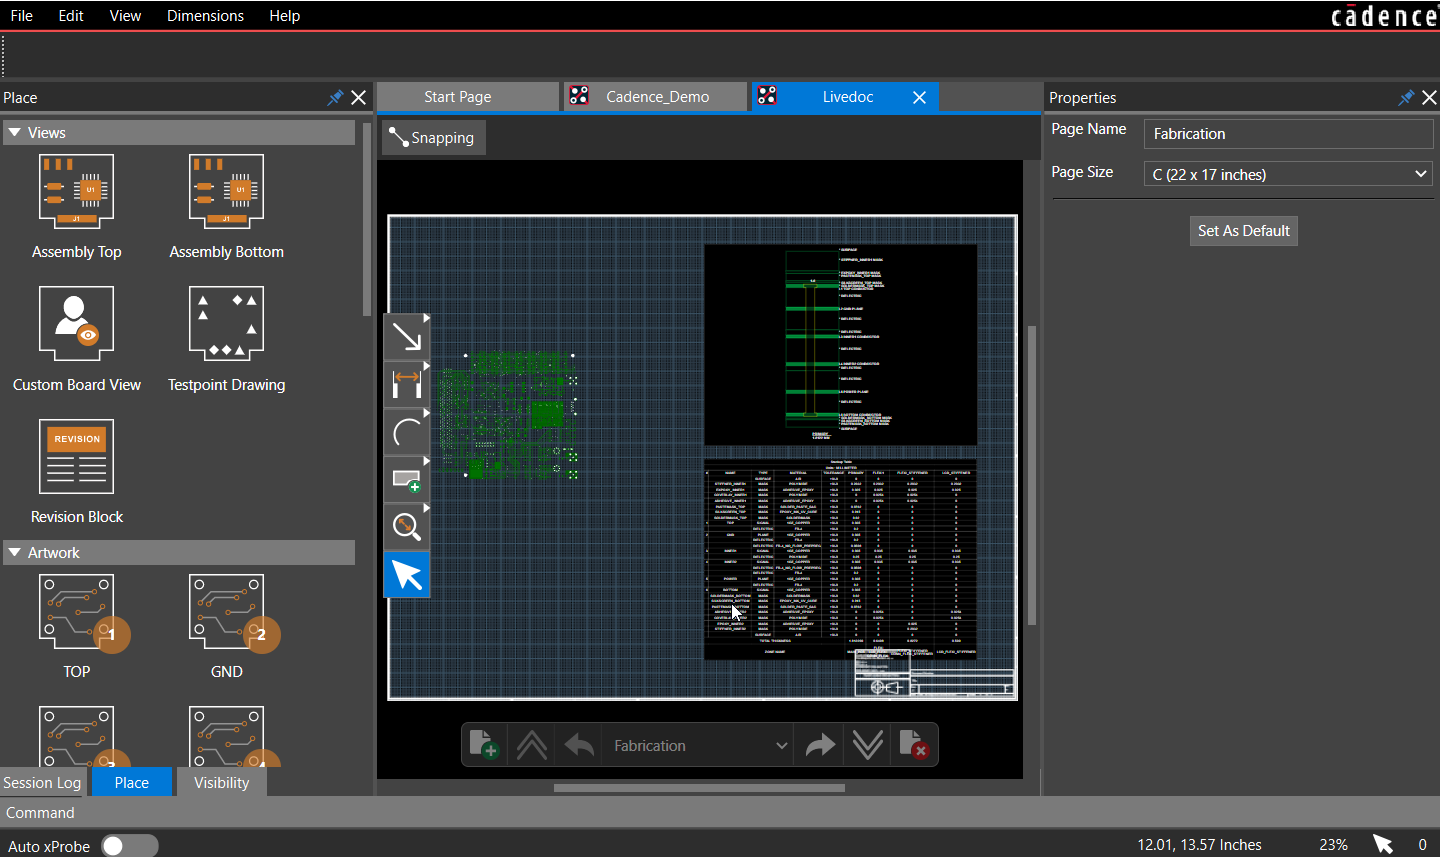Select the Assembly Top view icon

pyautogui.click(x=76, y=191)
